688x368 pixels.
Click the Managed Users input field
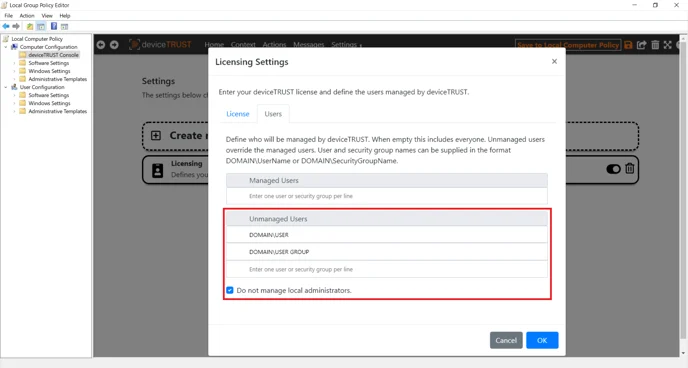(x=387, y=196)
